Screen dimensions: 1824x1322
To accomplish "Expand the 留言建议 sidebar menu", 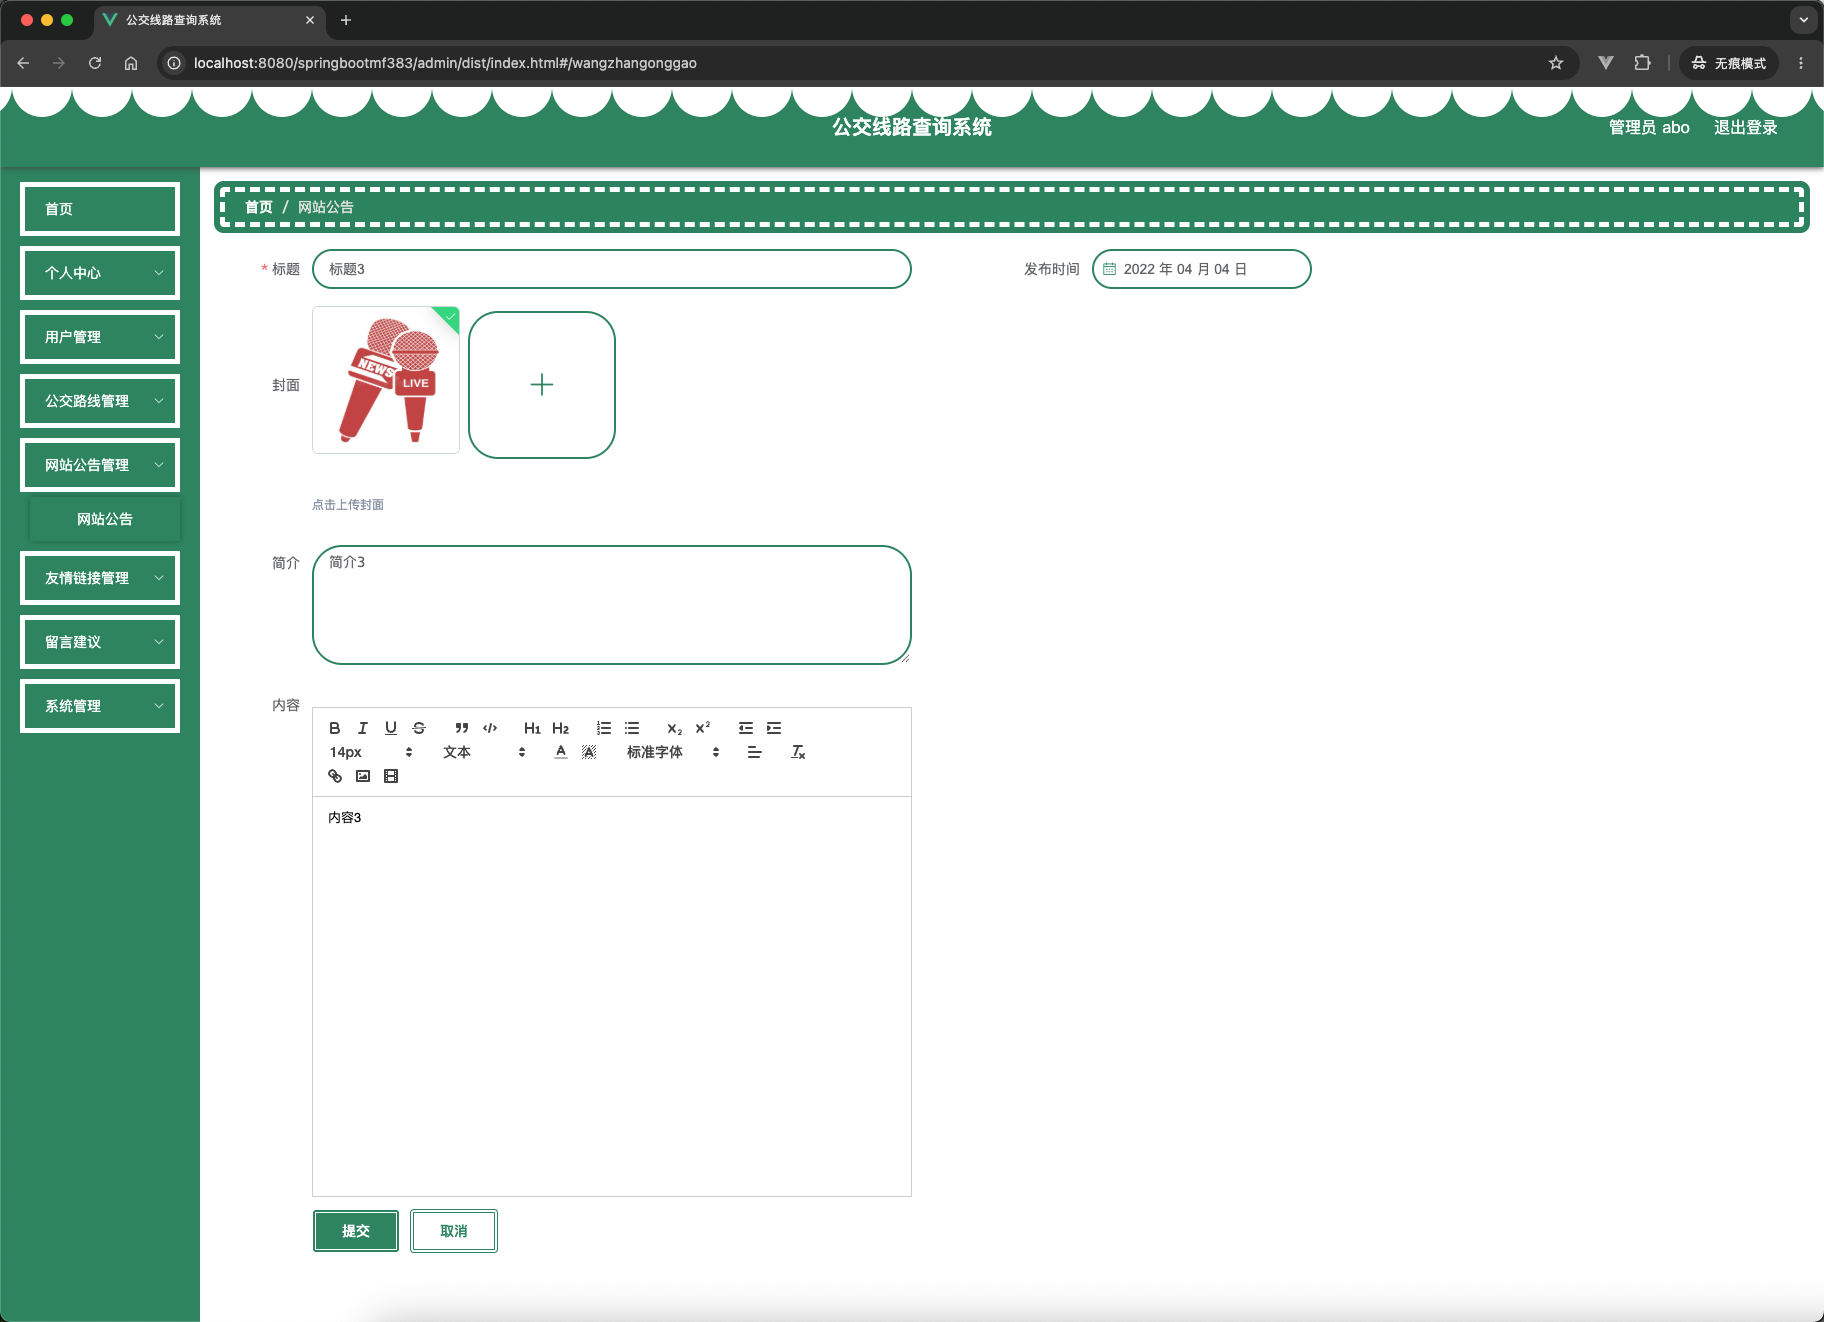I will (x=100, y=642).
